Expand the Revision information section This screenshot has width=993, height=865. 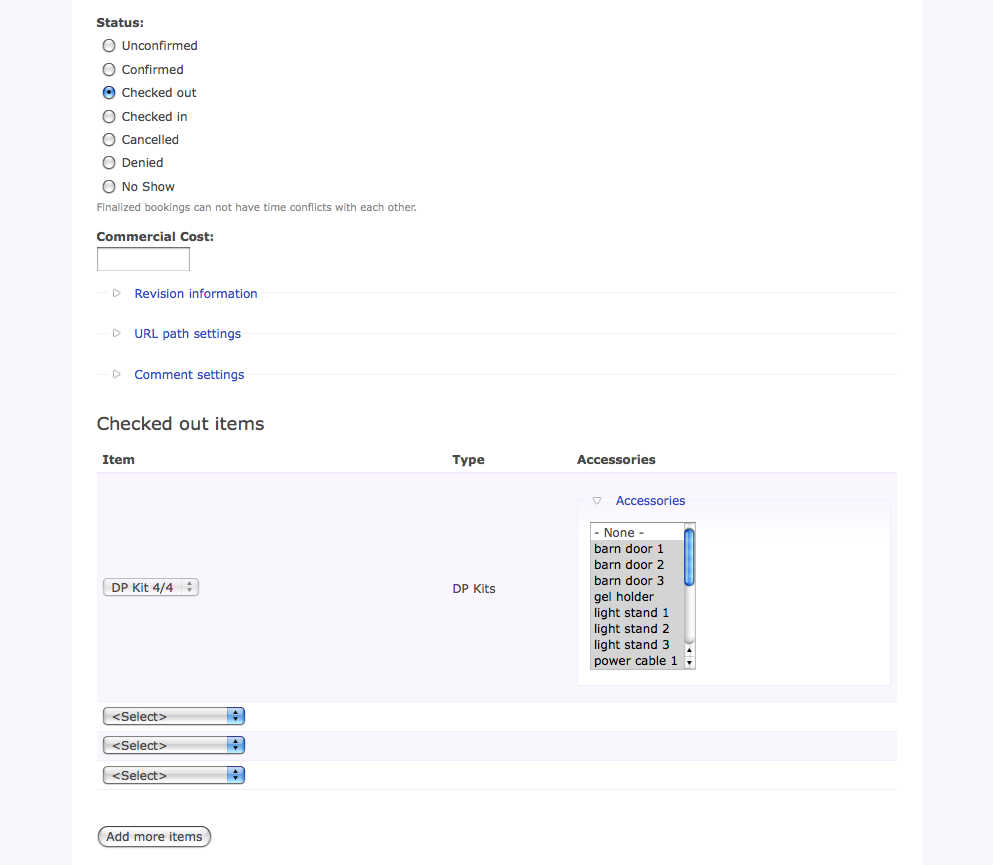coord(195,293)
